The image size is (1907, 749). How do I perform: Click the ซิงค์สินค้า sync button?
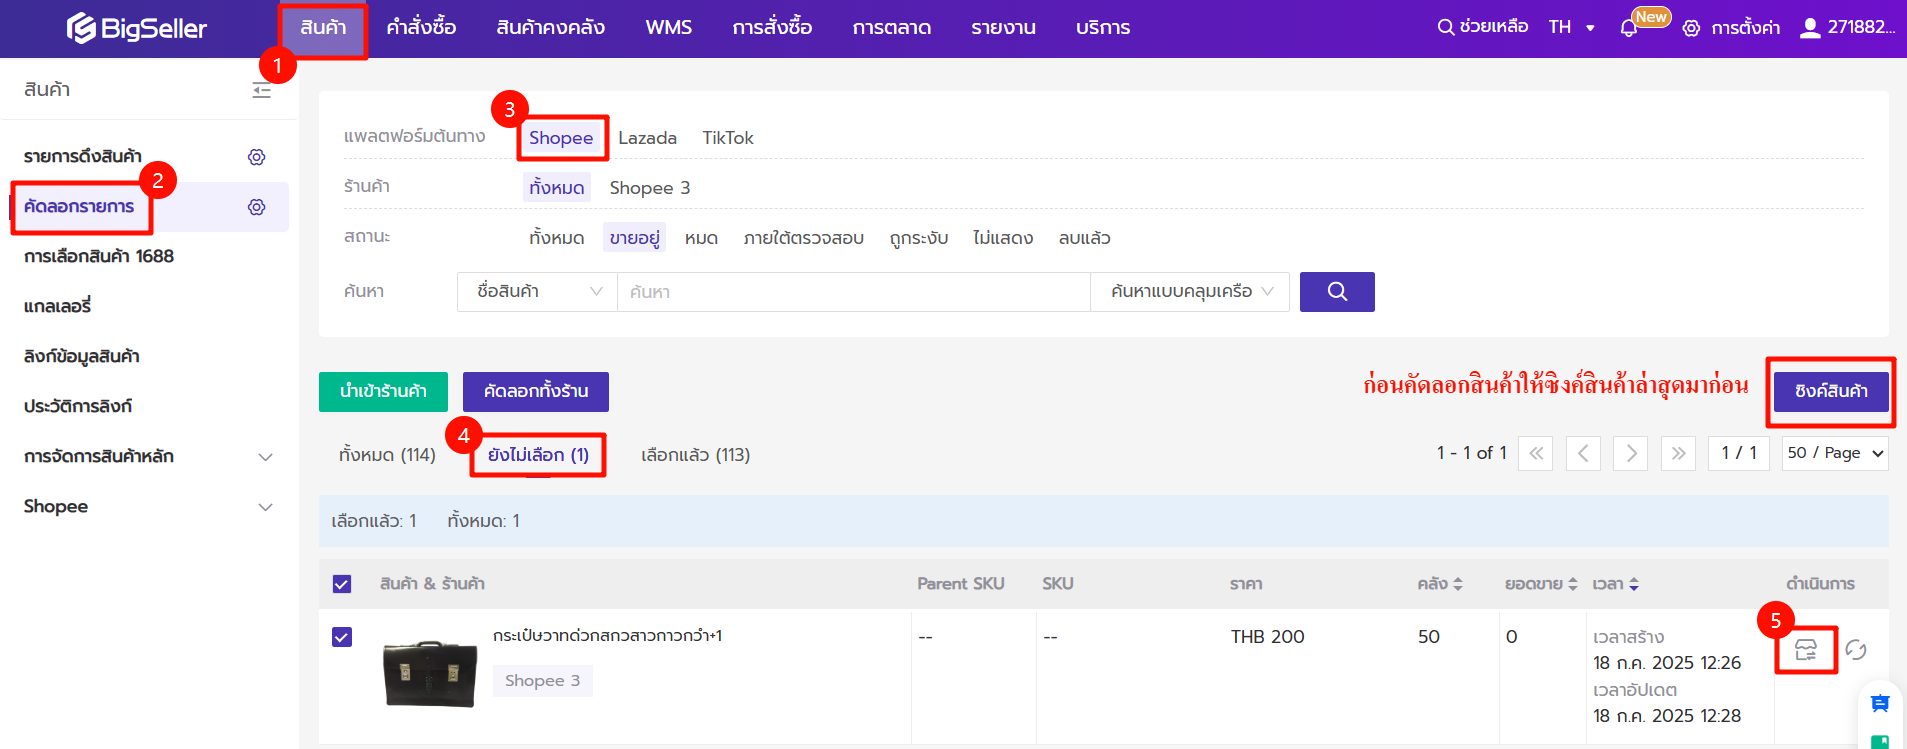pos(1831,392)
